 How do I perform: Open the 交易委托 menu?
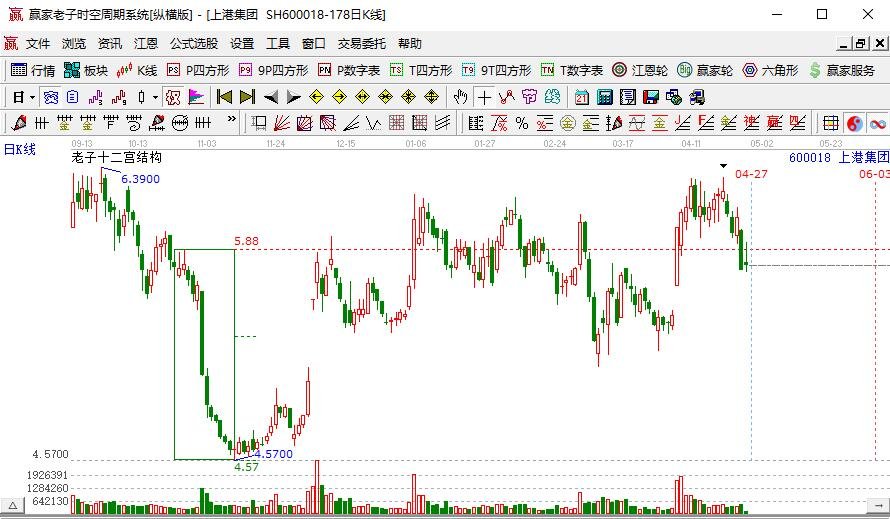click(x=362, y=44)
